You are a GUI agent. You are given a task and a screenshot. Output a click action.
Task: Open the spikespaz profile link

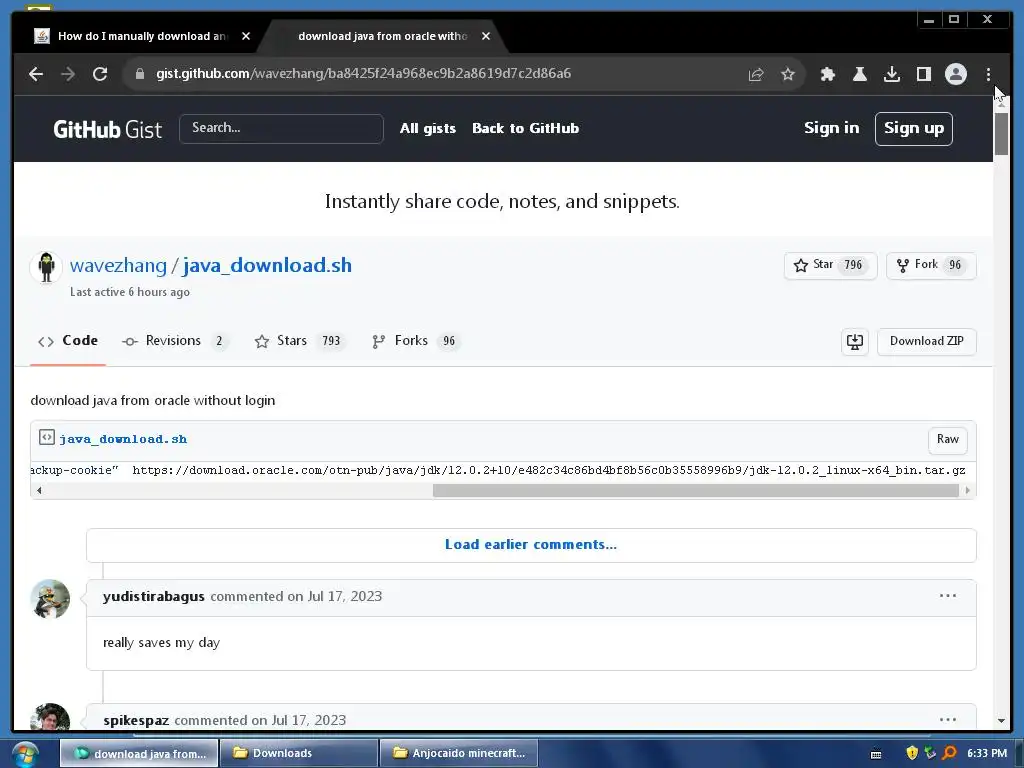click(x=136, y=720)
